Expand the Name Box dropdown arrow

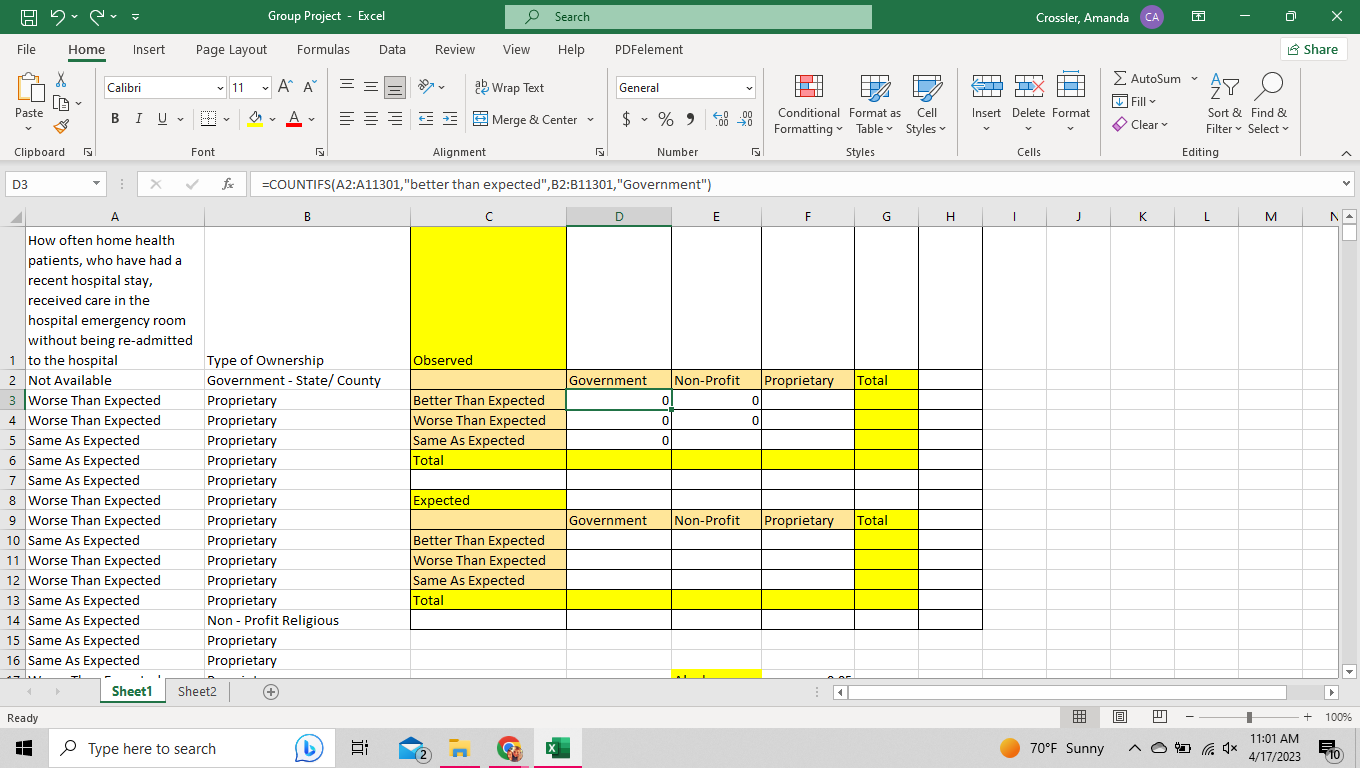pyautogui.click(x=97, y=184)
